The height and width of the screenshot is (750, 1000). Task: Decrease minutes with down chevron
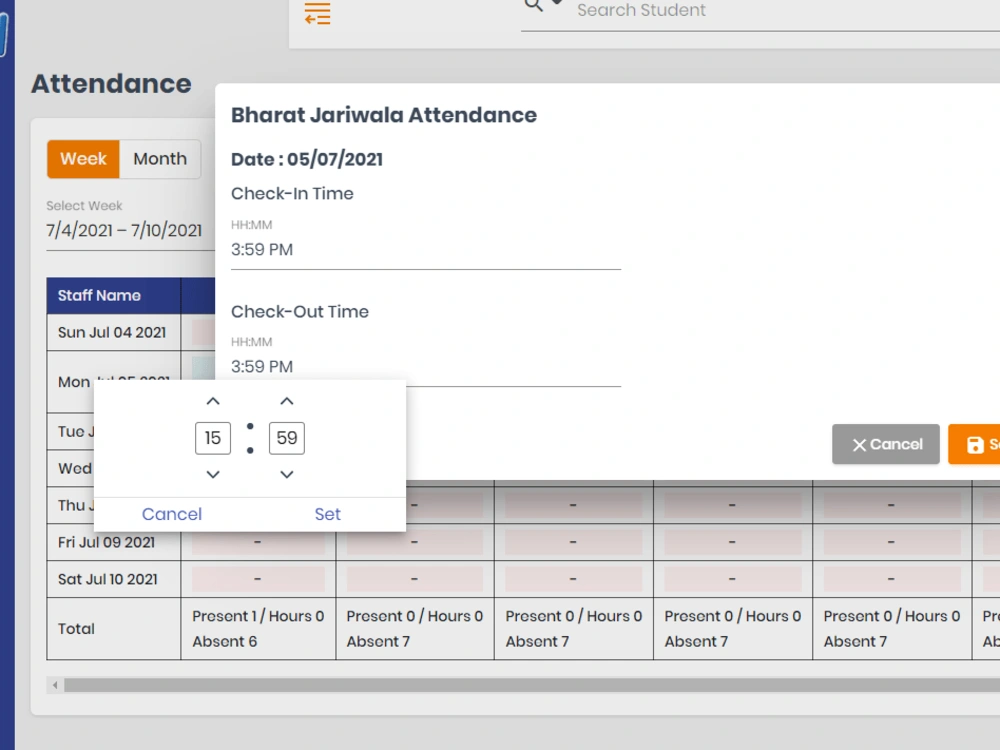point(287,474)
